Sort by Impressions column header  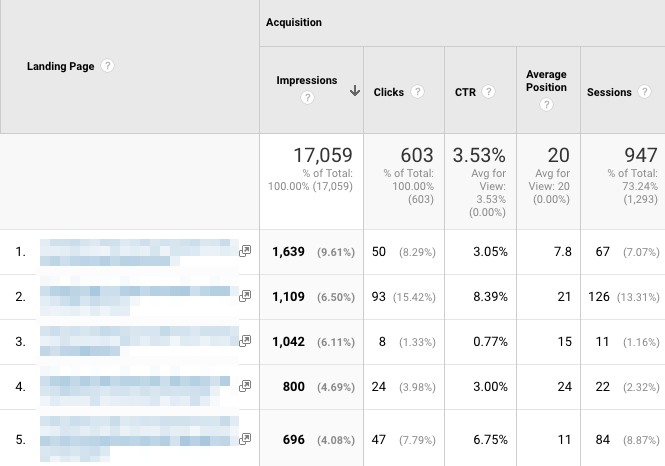307,80
